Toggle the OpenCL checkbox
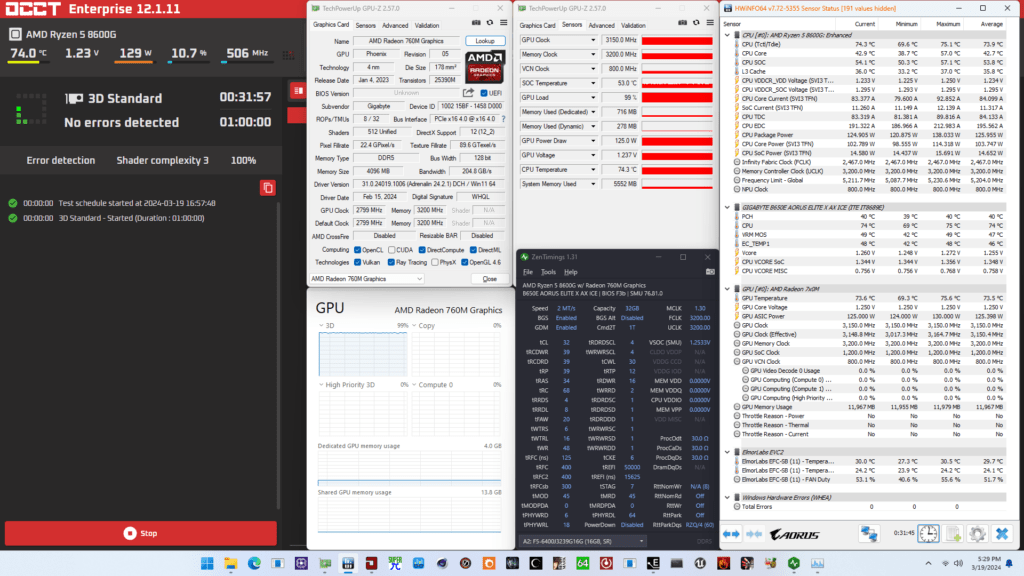 [357, 250]
